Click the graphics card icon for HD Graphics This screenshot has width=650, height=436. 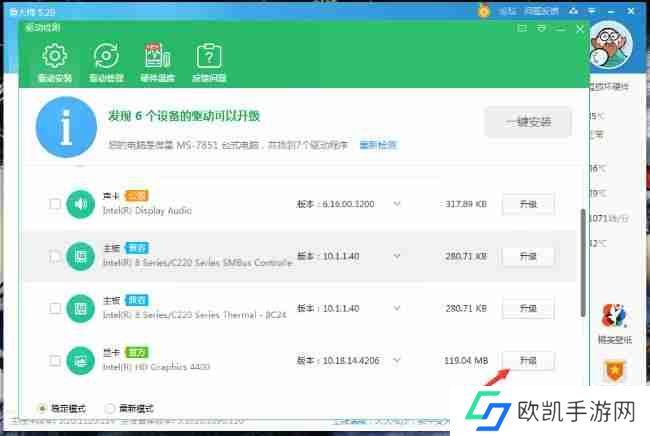pos(80,361)
